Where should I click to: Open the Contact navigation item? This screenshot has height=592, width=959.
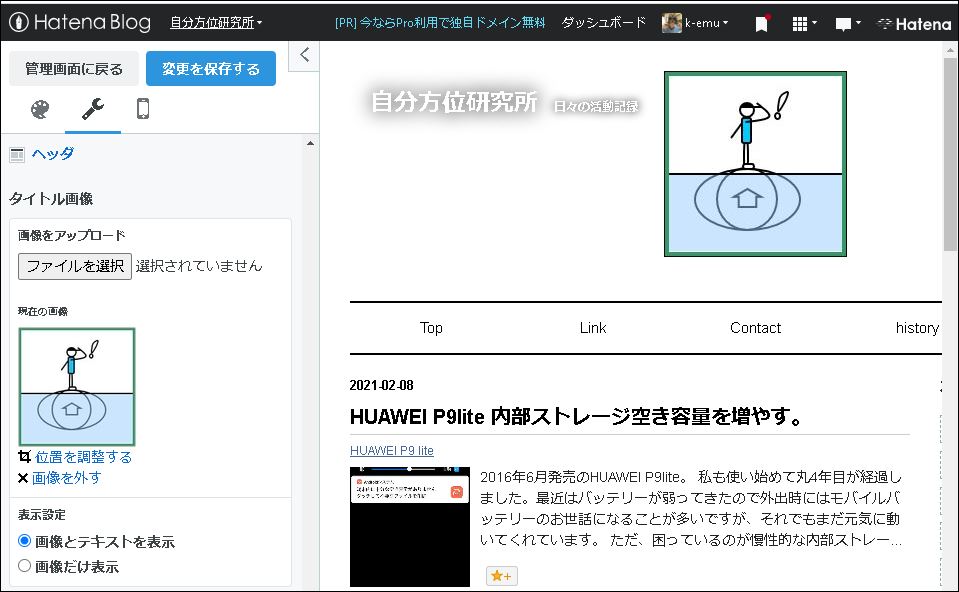(755, 328)
